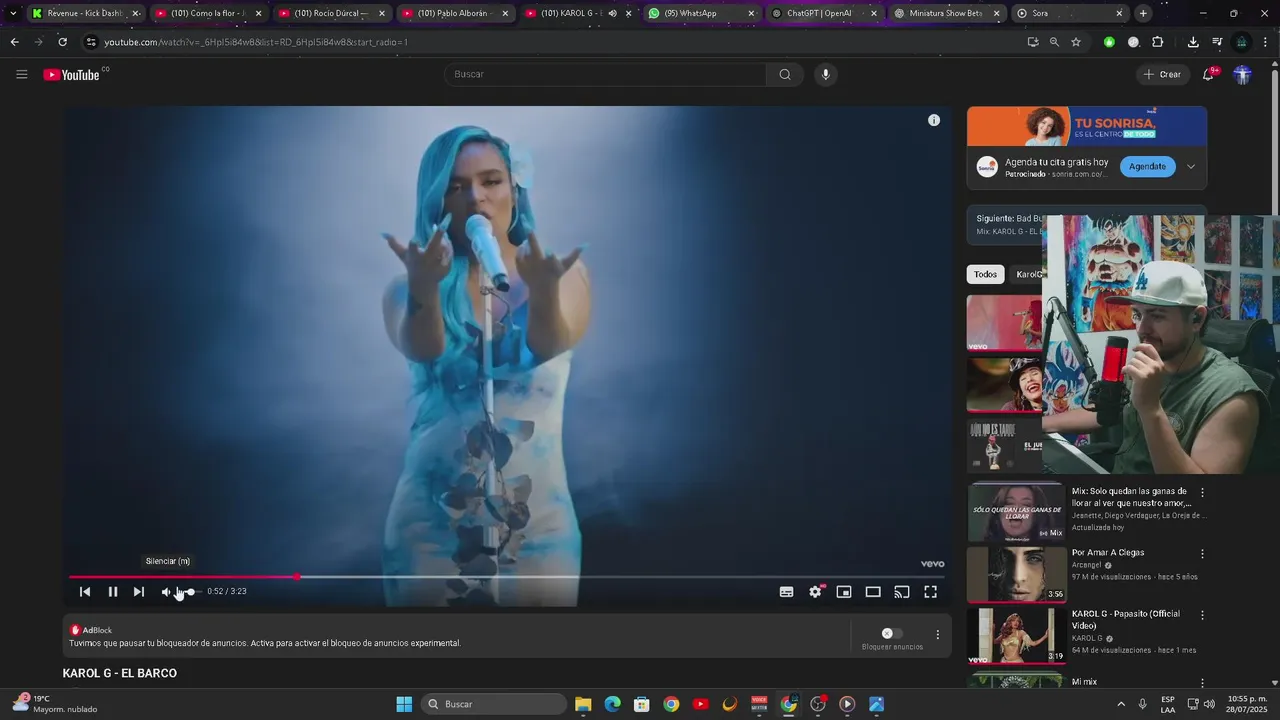Image resolution: width=1280 pixels, height=720 pixels.
Task: Switch to theater mode
Action: click(873, 592)
